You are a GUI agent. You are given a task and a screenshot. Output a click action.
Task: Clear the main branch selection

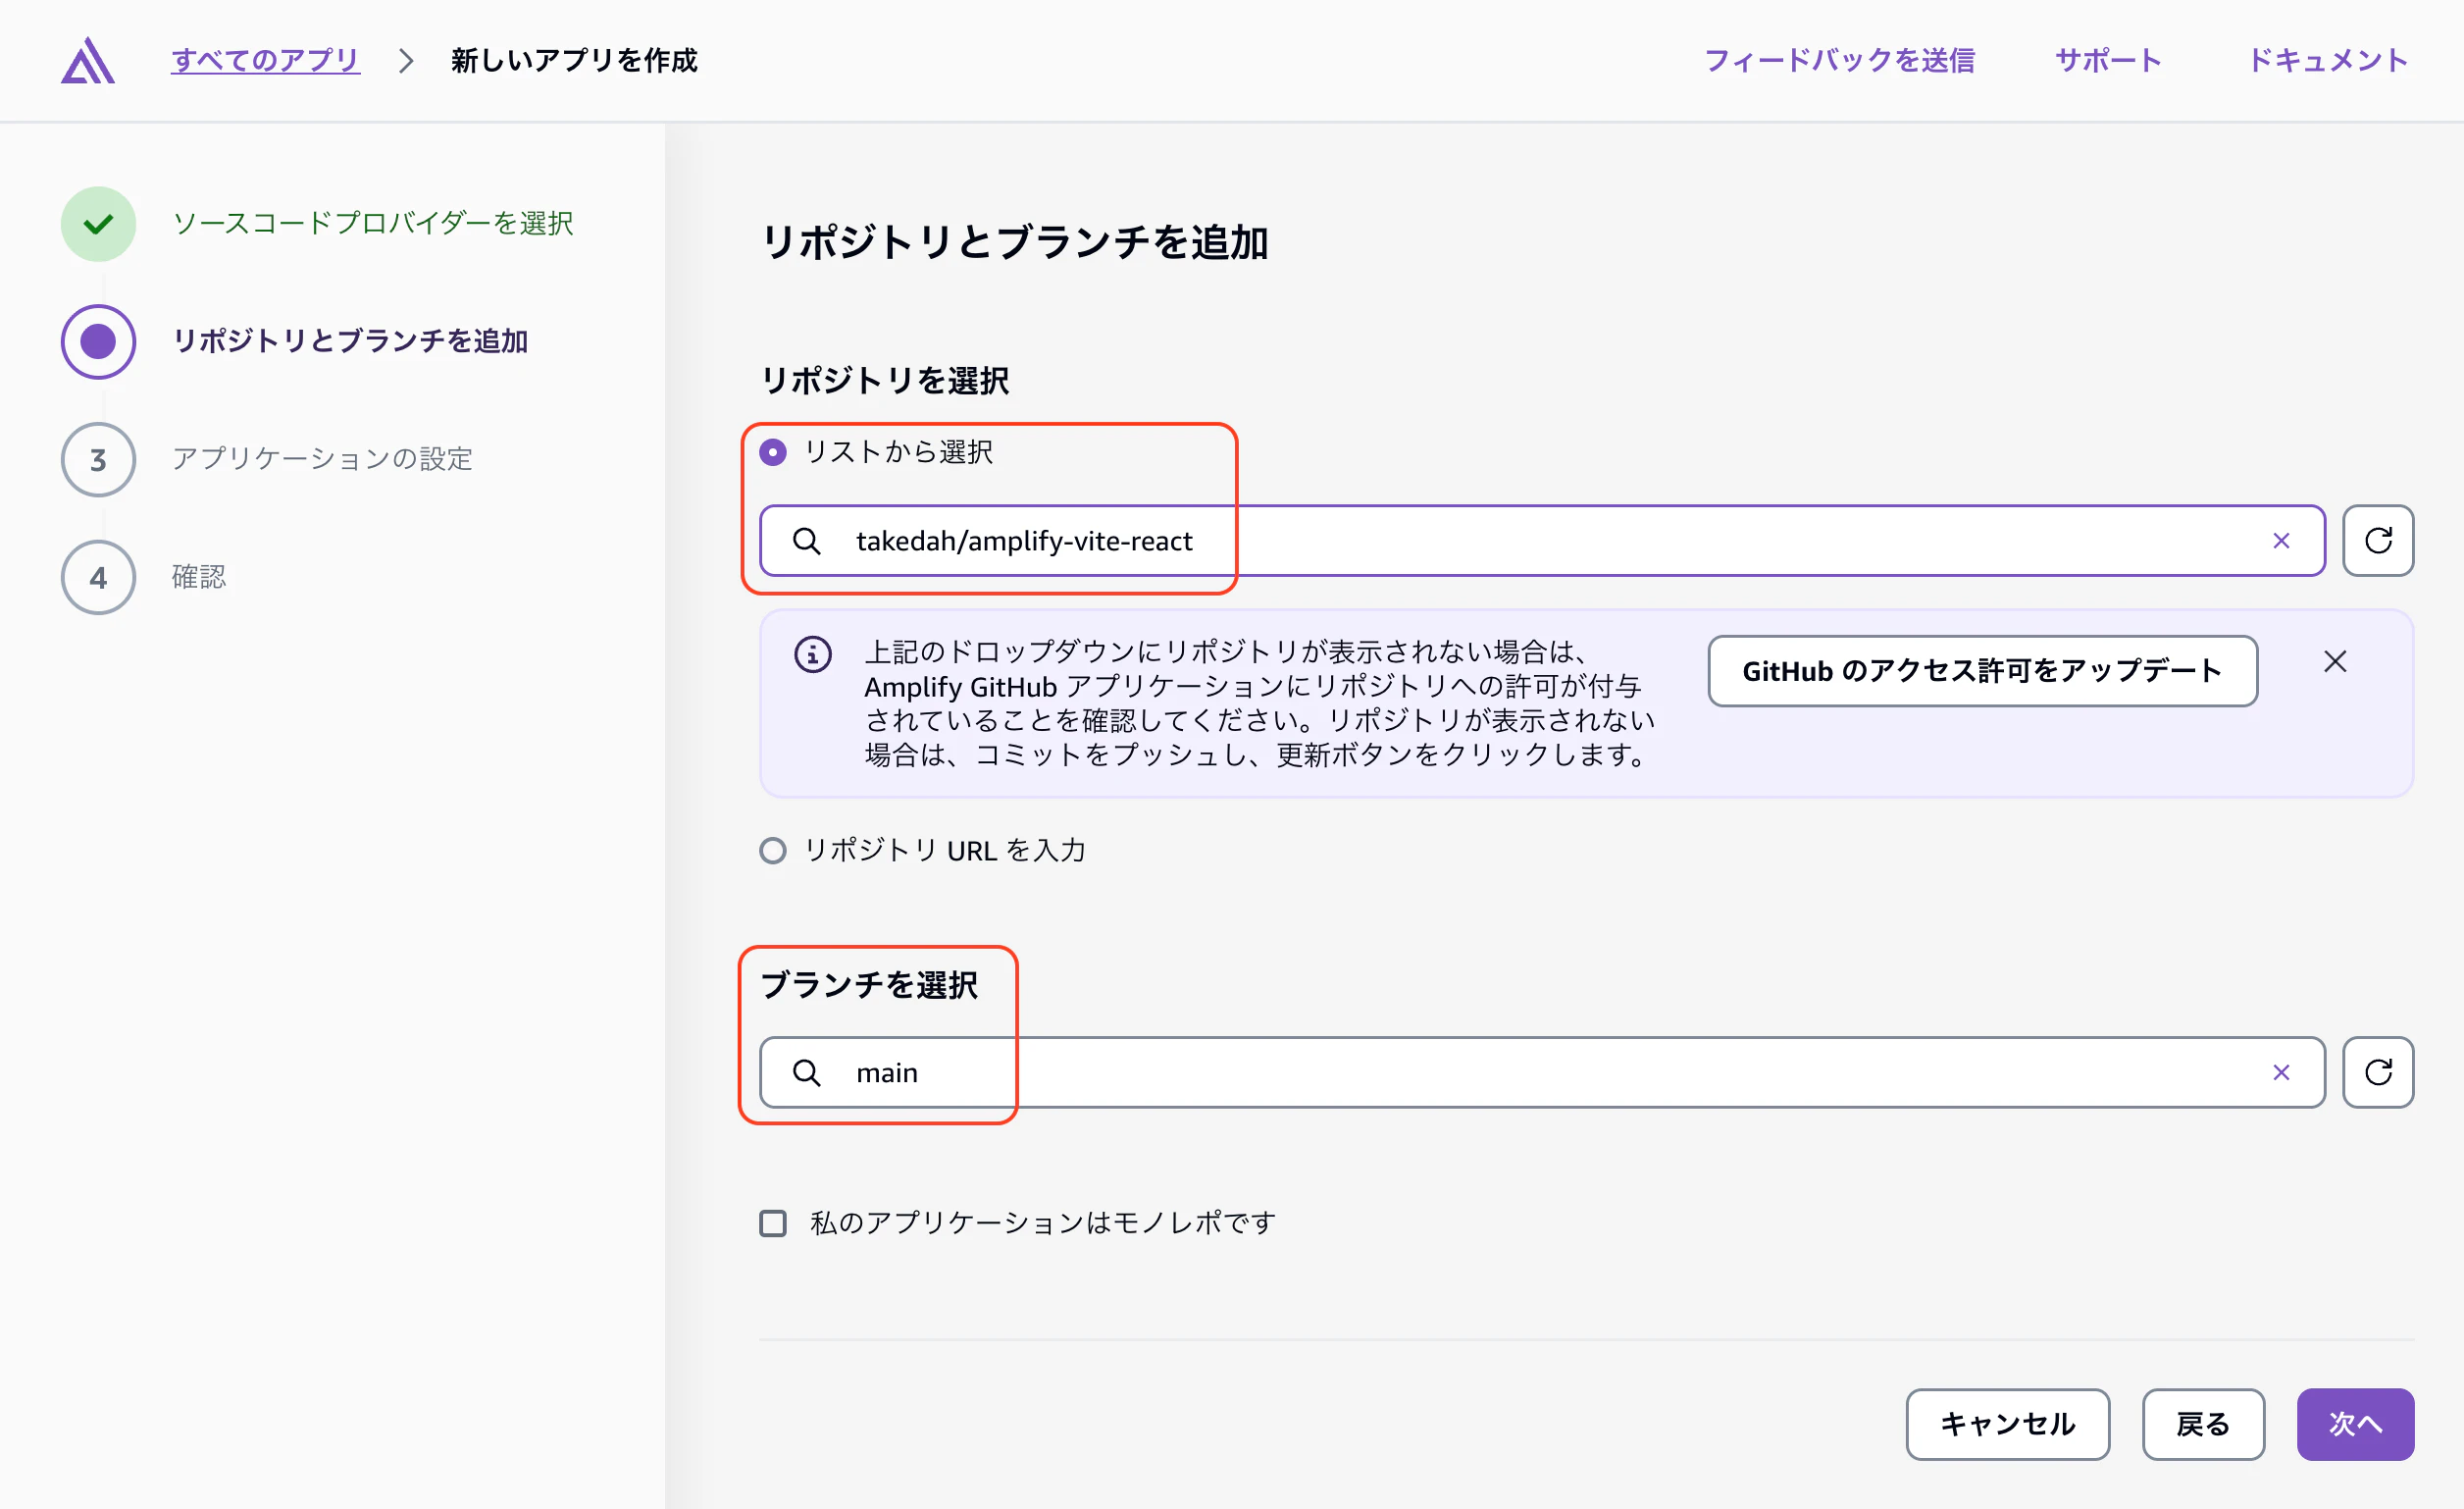(x=2281, y=1073)
